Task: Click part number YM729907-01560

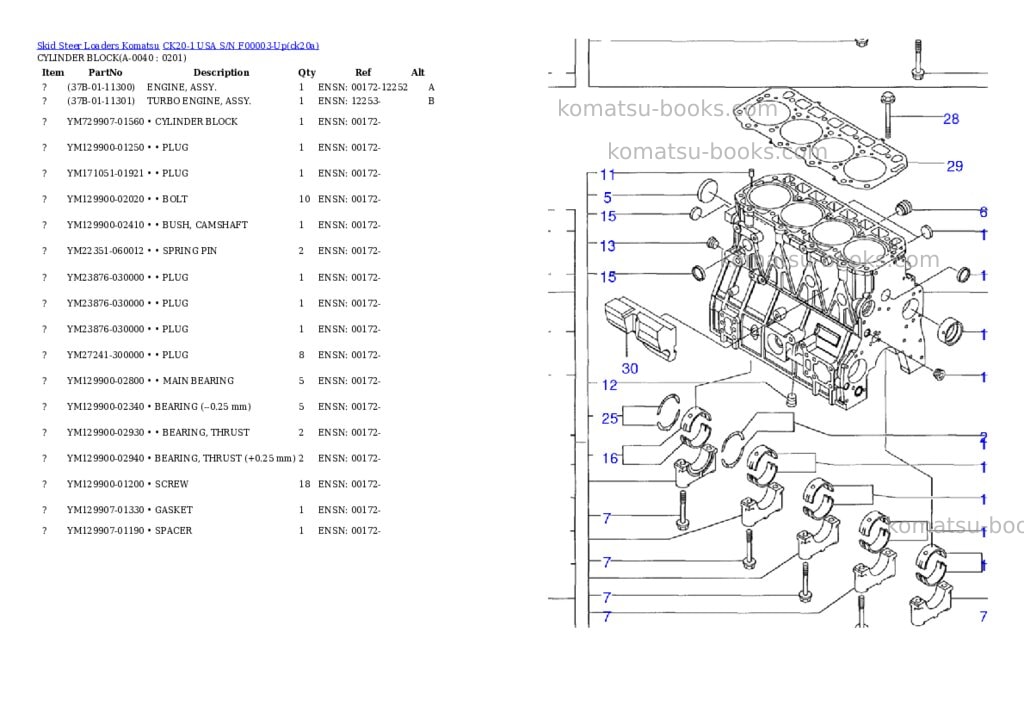Action: click(105, 121)
